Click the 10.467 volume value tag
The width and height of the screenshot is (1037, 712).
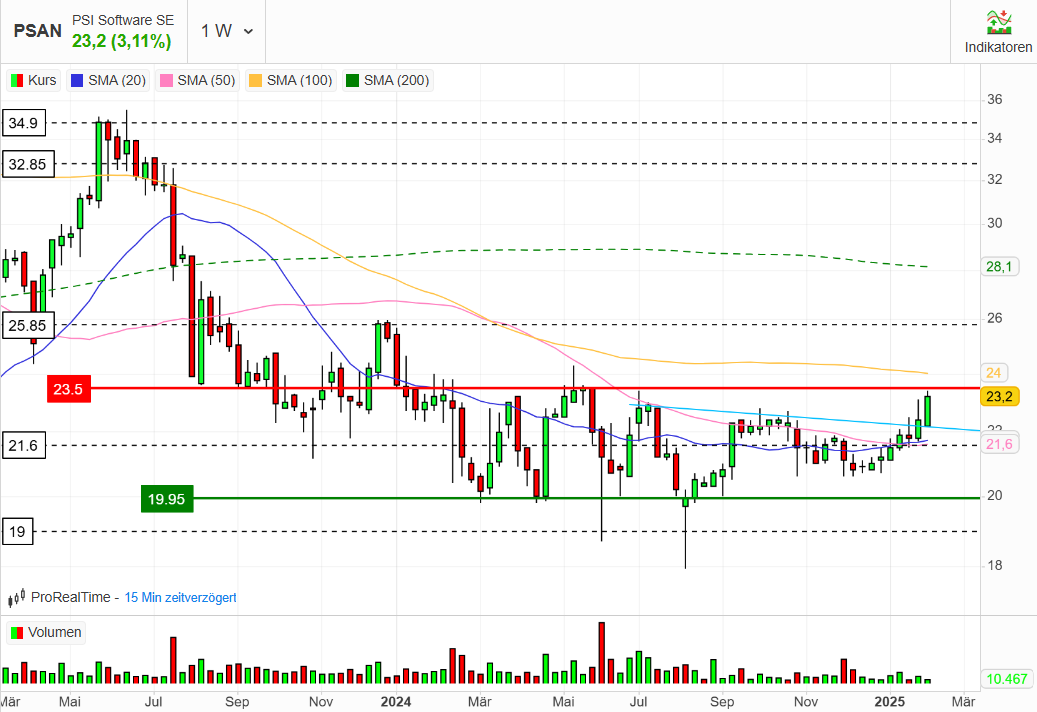[x=1007, y=679]
